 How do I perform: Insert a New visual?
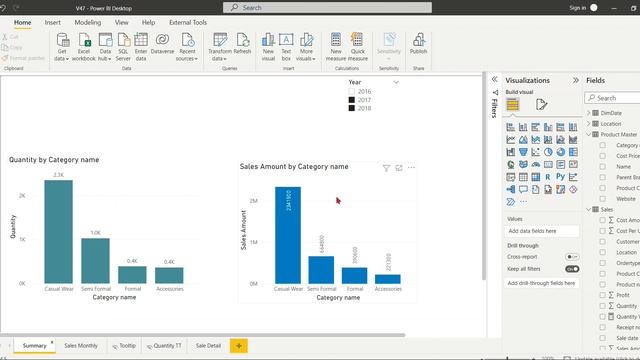click(268, 47)
